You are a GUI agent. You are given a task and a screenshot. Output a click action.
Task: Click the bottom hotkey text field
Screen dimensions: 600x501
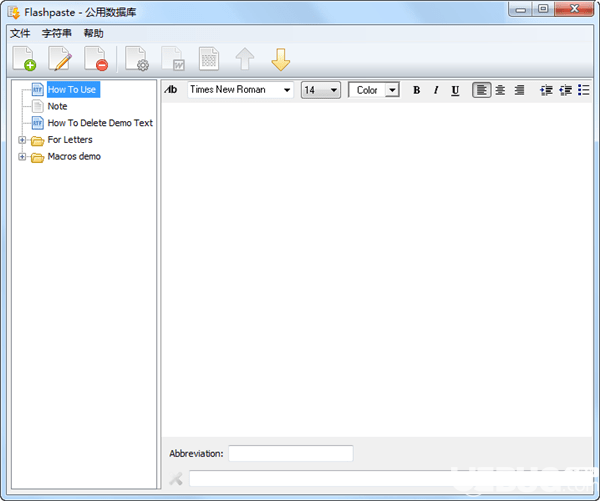390,478
